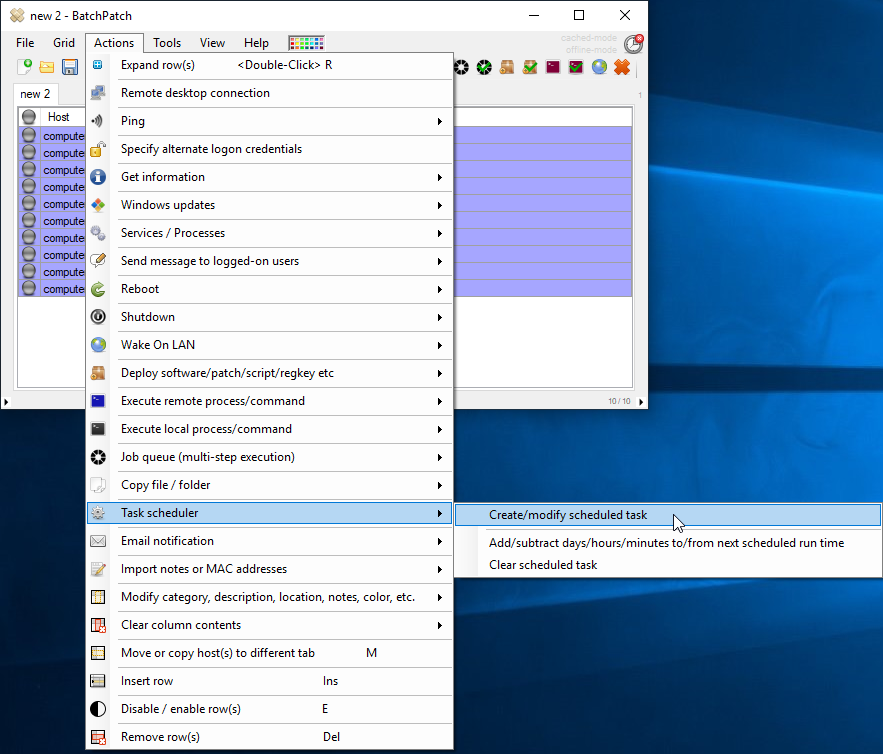Click the Shutdown power icon
The image size is (883, 754).
point(98,317)
